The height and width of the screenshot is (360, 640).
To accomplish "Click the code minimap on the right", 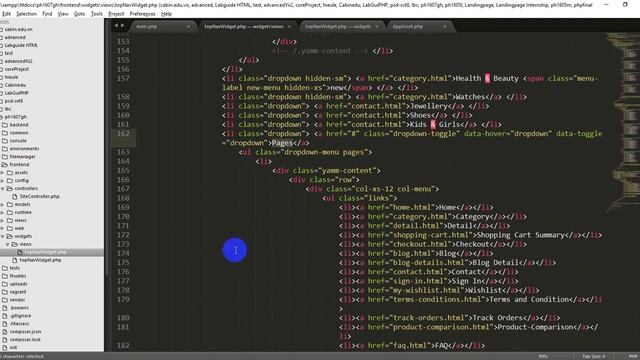I will 622,122.
